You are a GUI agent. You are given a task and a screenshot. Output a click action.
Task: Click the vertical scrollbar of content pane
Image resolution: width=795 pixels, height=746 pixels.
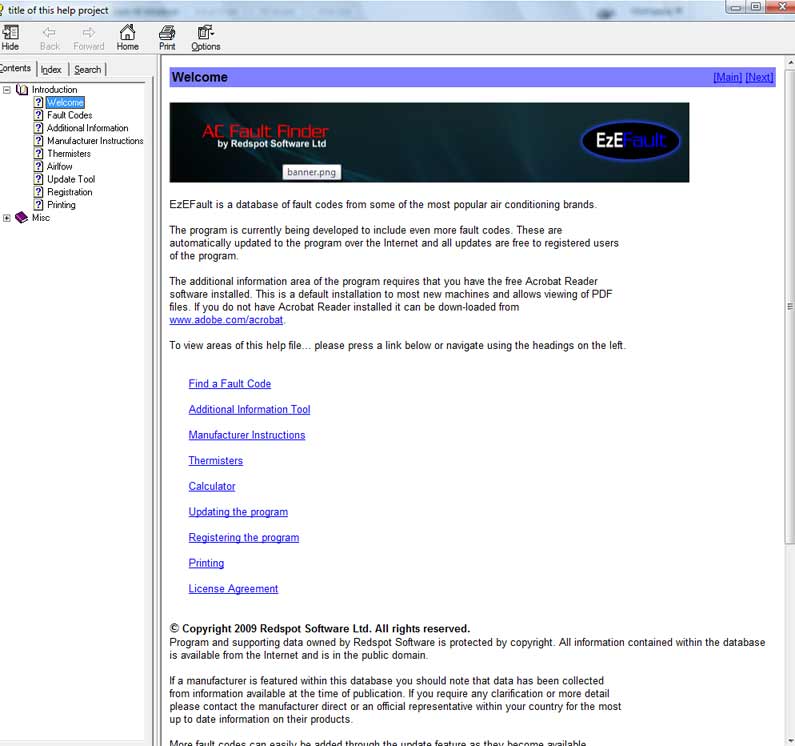coord(788,400)
